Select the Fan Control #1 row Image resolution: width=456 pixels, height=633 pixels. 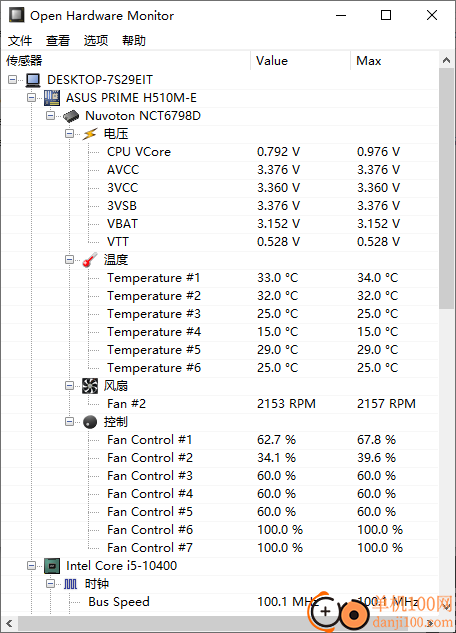pyautogui.click(x=220, y=440)
